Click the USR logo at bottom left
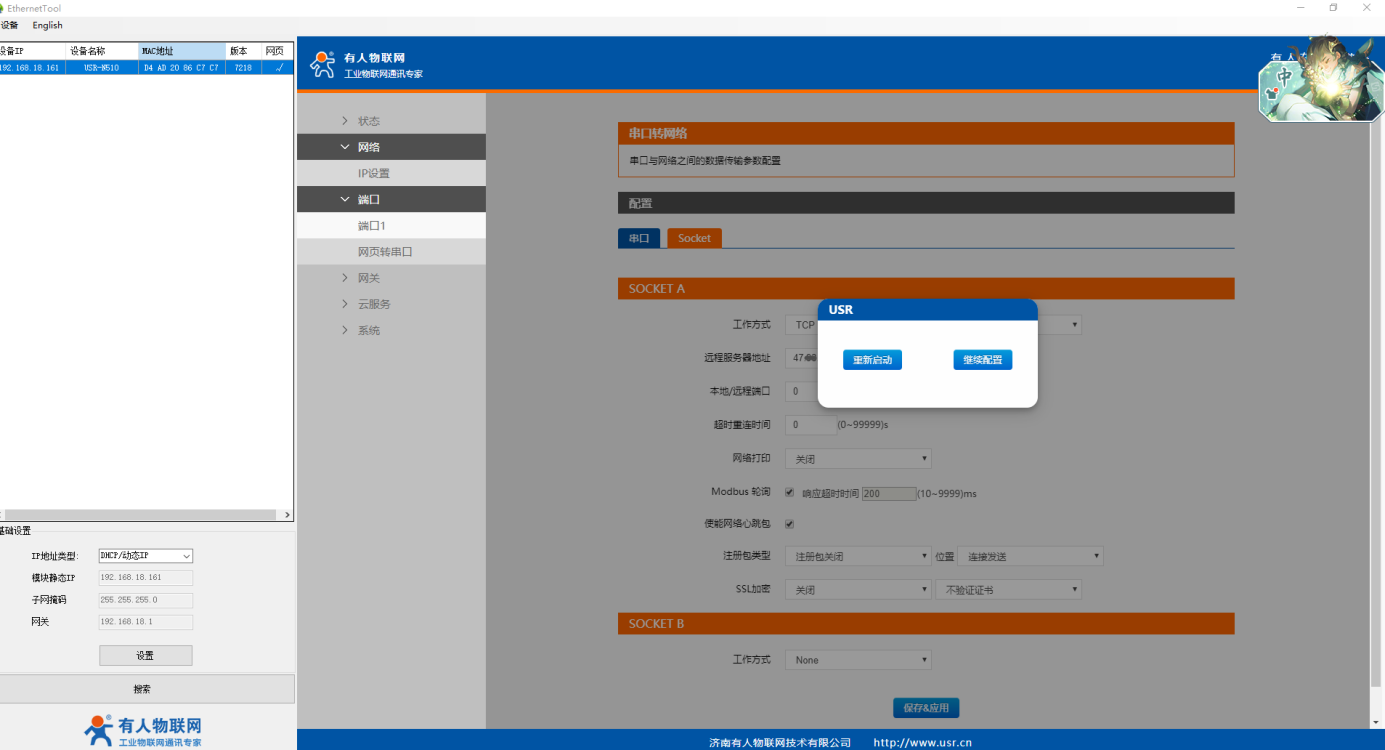Screen dimensions: 1385x750 (x=145, y=730)
